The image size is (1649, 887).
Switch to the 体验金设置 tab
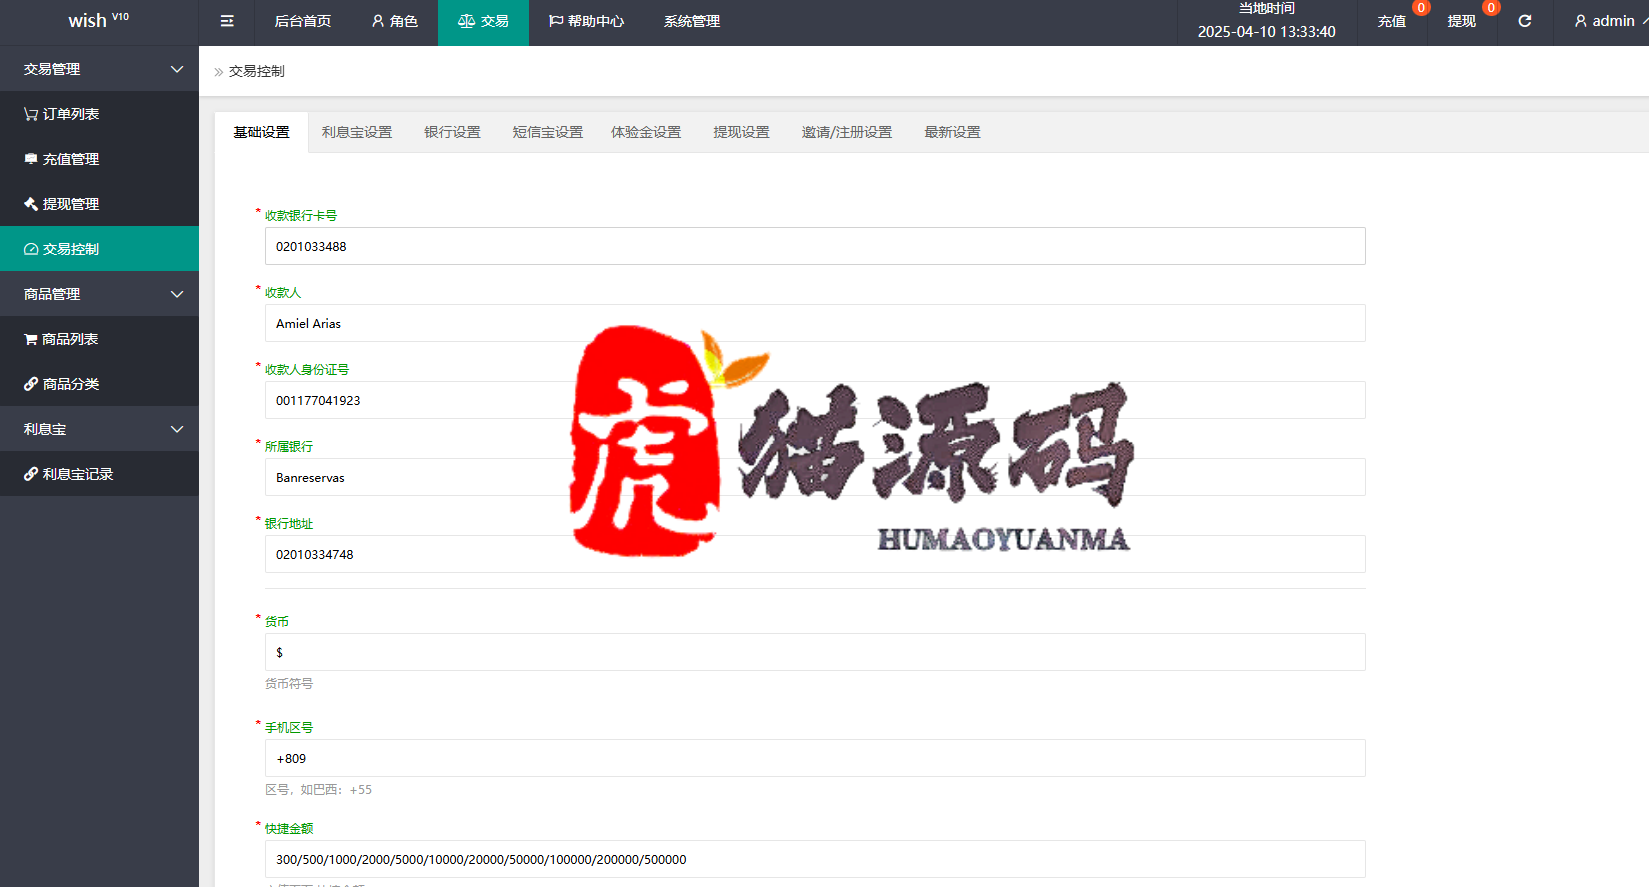click(x=646, y=132)
